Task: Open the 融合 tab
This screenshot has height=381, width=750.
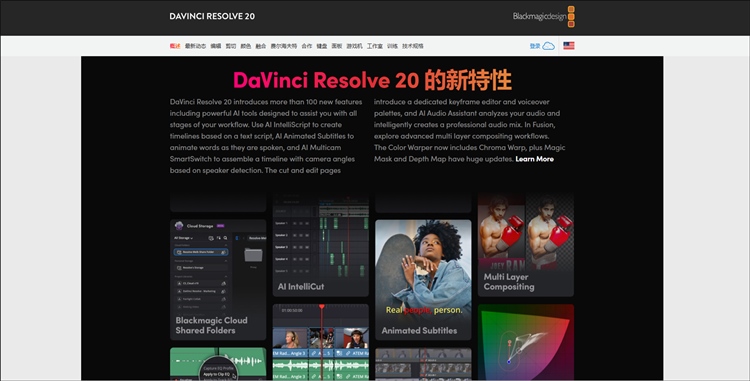Action: click(260, 46)
